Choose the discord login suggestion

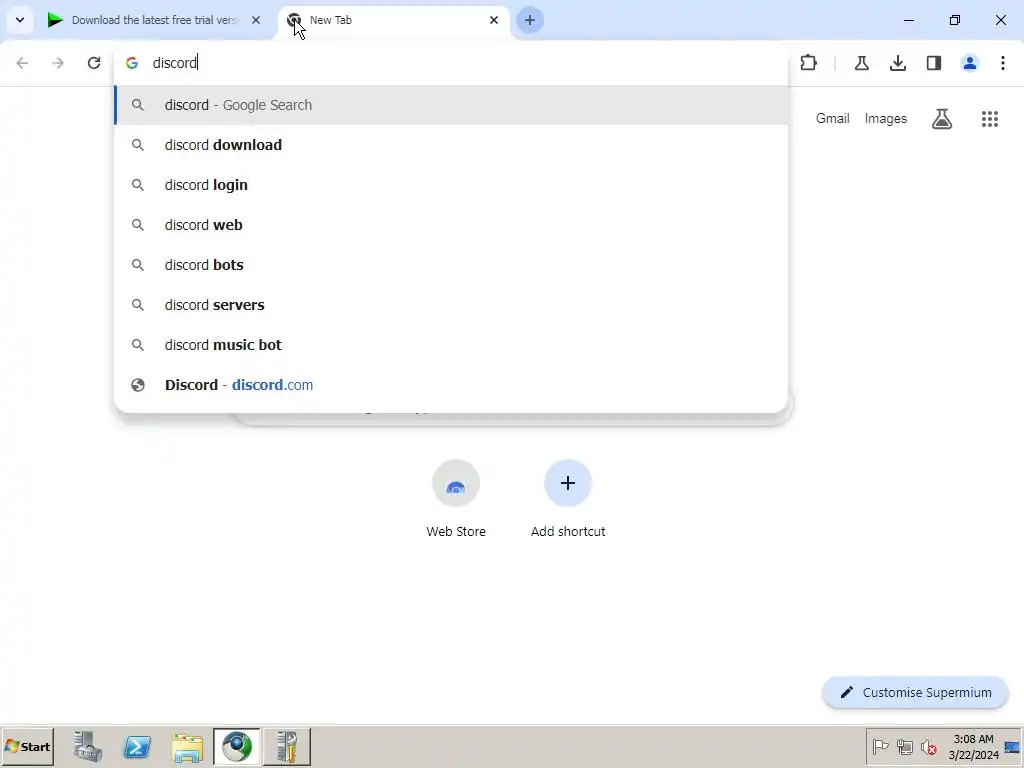click(451, 185)
